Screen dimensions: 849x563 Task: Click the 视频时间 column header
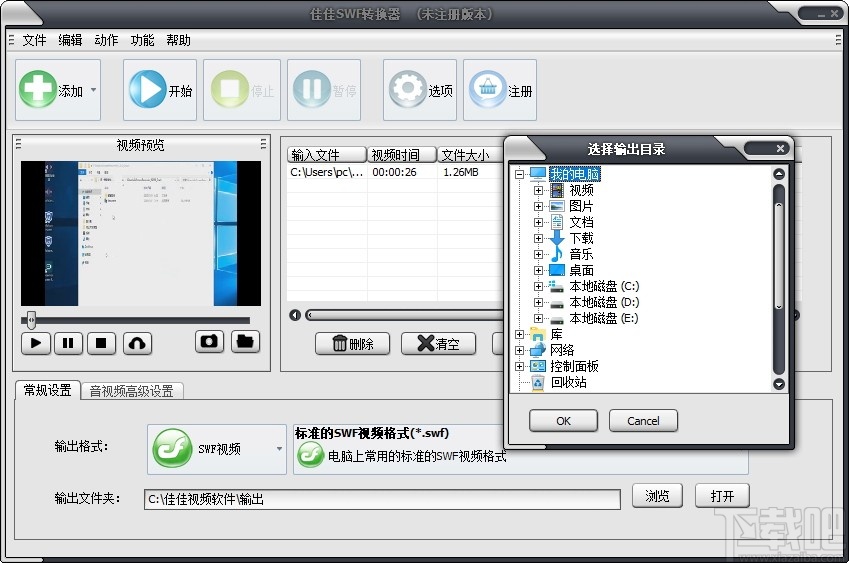pyautogui.click(x=402, y=155)
